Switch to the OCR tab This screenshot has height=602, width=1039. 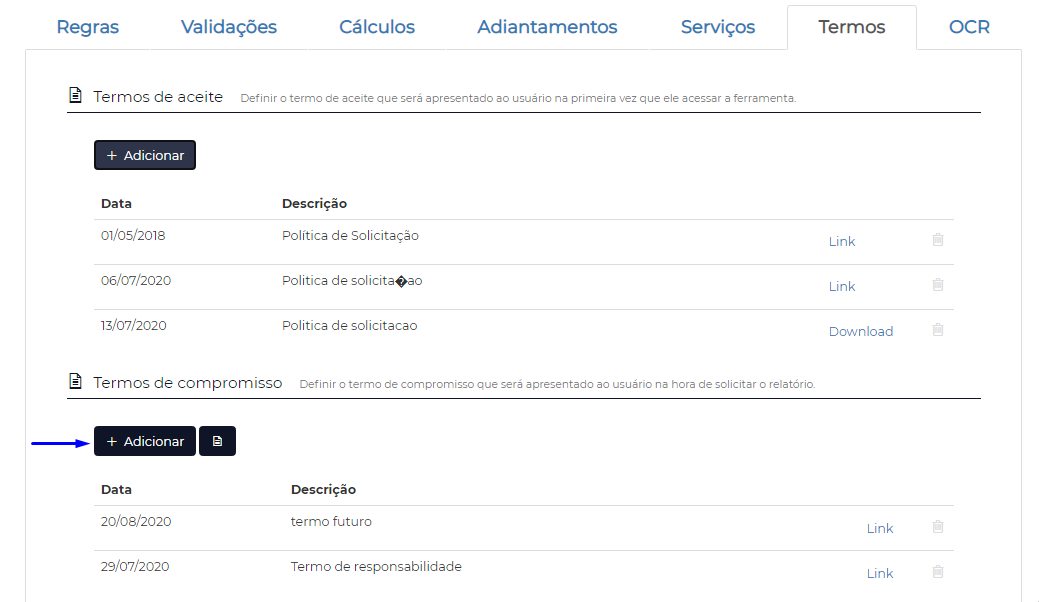(969, 27)
